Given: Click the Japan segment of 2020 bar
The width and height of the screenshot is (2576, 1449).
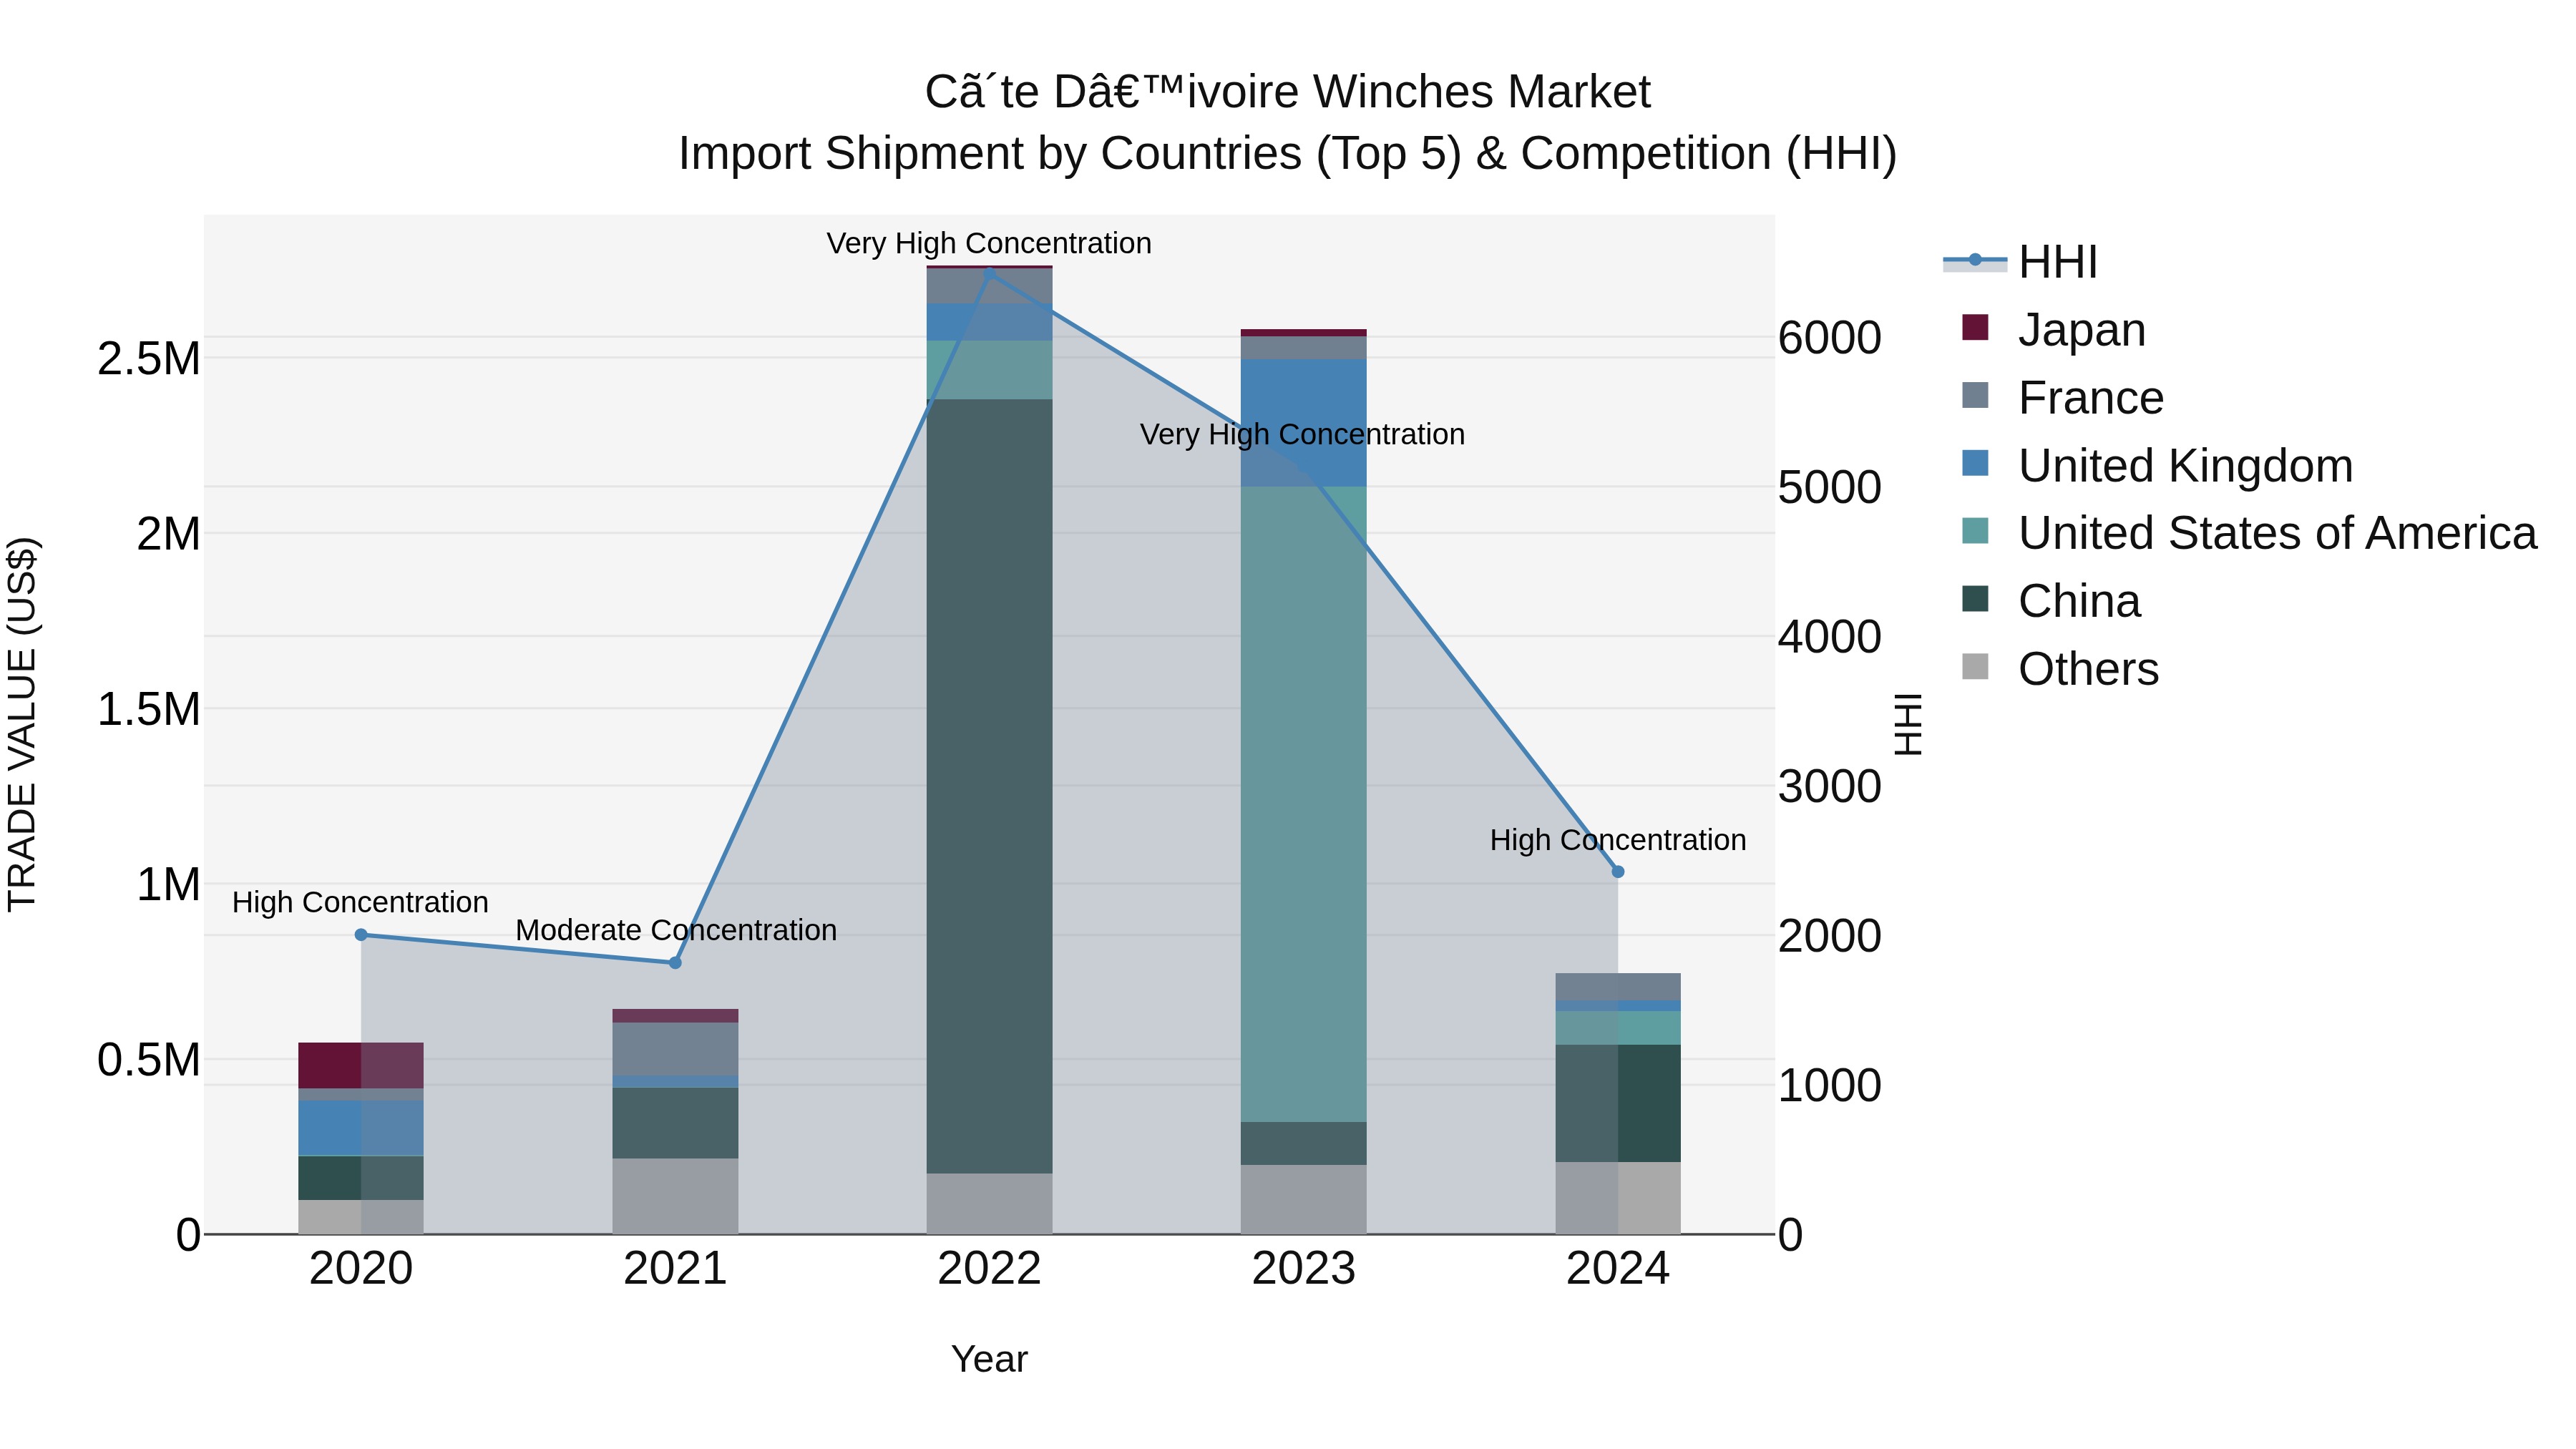Looking at the screenshot, I should pos(361,1065).
